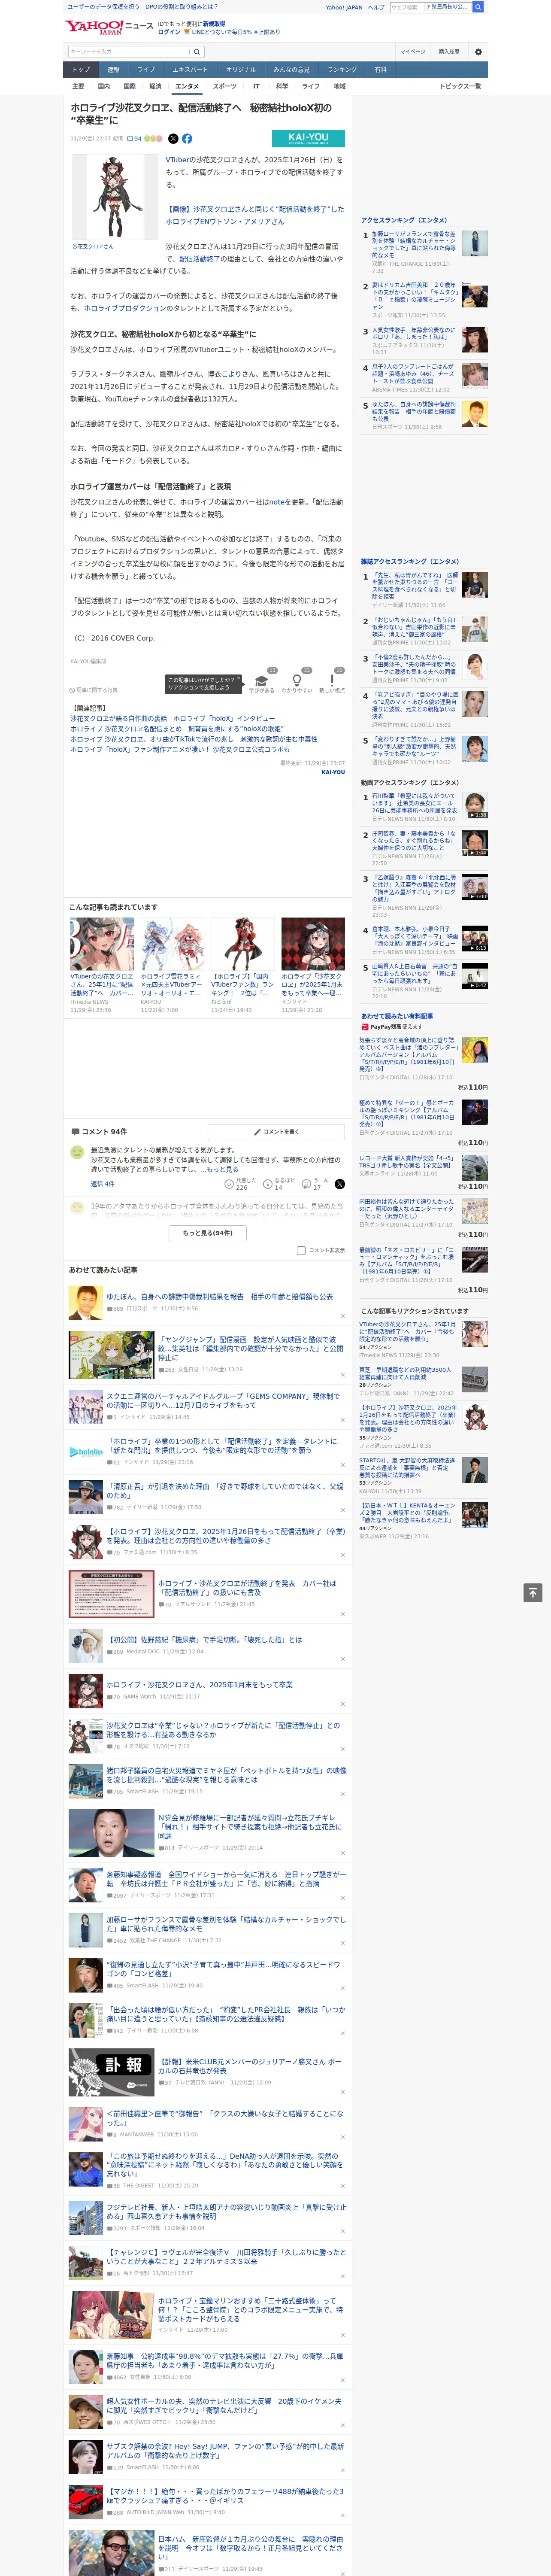The width and height of the screenshot is (551, 2576).
Task: Open the みんなの意見 tab
Action: point(291,70)
